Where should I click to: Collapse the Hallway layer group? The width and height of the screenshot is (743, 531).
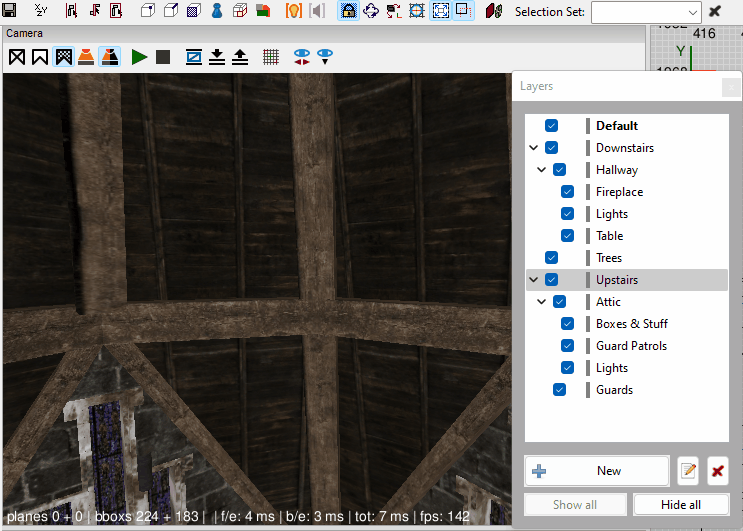(x=542, y=170)
